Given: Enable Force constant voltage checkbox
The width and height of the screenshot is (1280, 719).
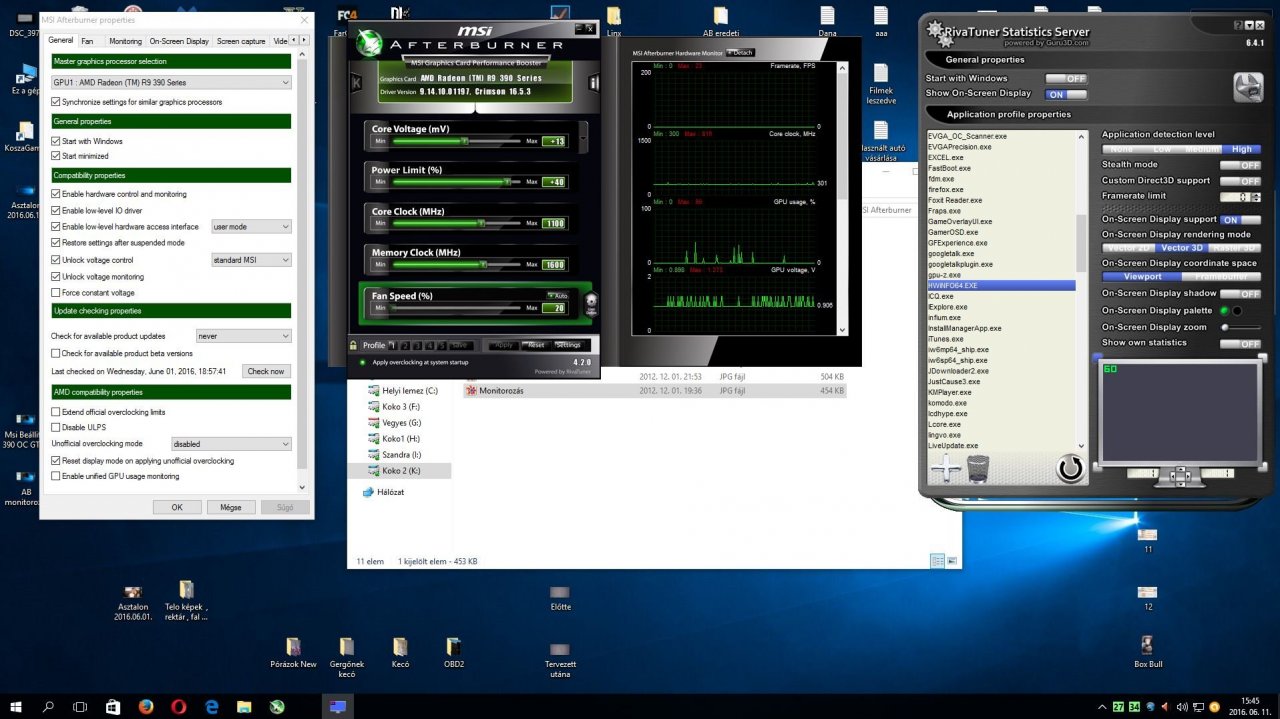Looking at the screenshot, I should [56, 292].
